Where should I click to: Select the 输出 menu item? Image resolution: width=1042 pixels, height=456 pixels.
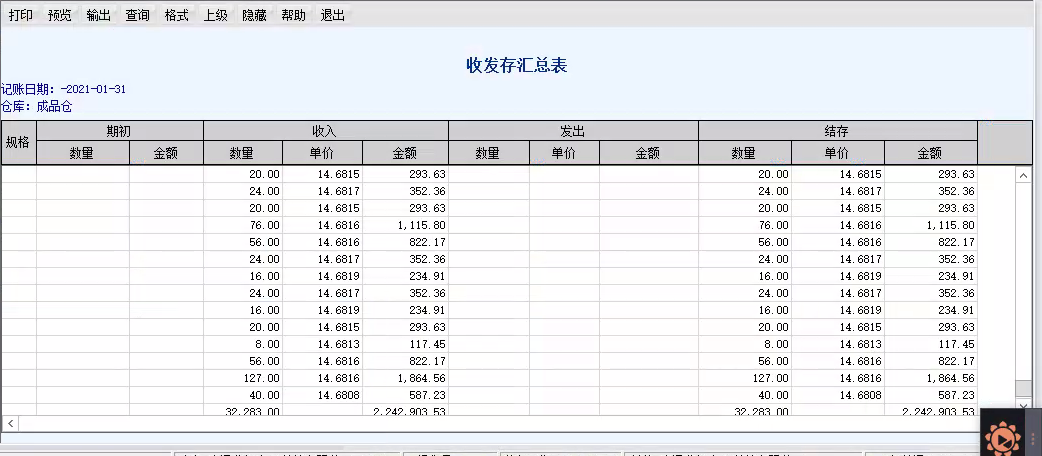(98, 15)
